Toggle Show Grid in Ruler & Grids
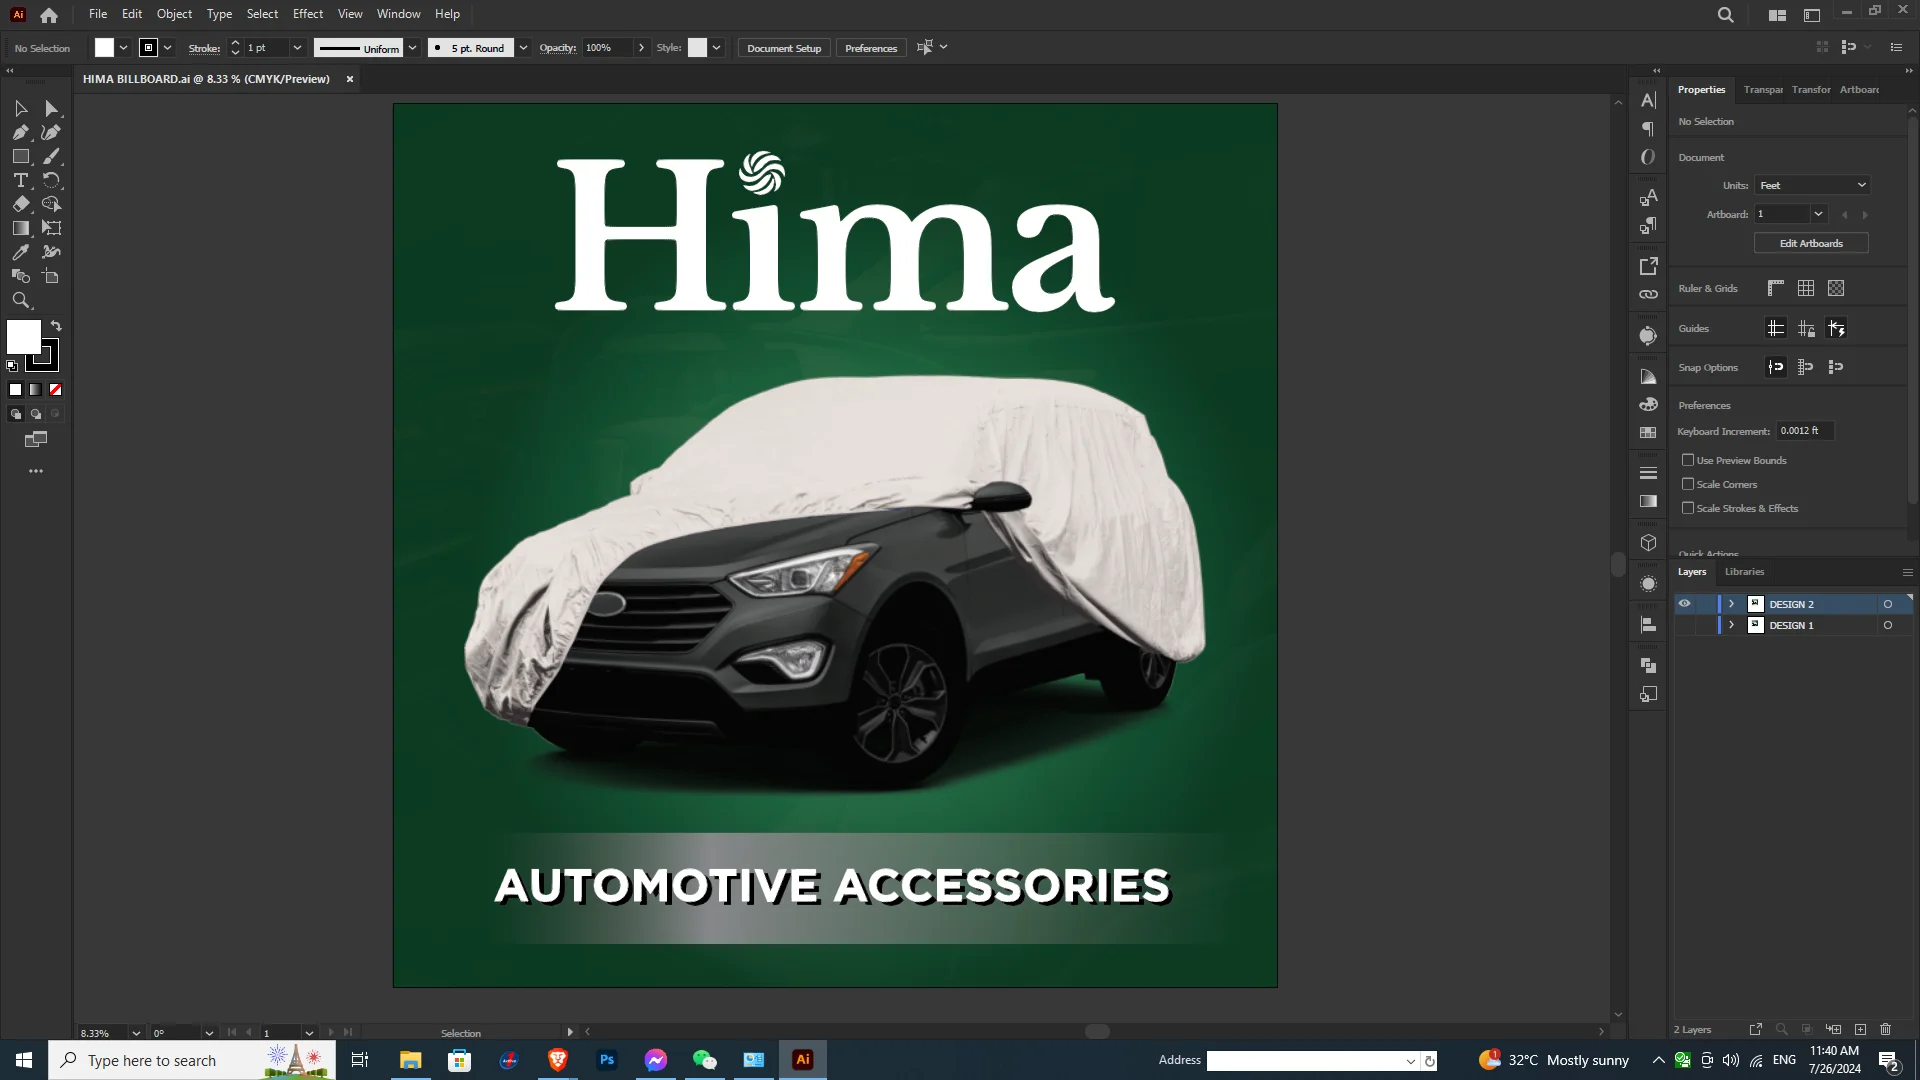 pyautogui.click(x=1806, y=288)
